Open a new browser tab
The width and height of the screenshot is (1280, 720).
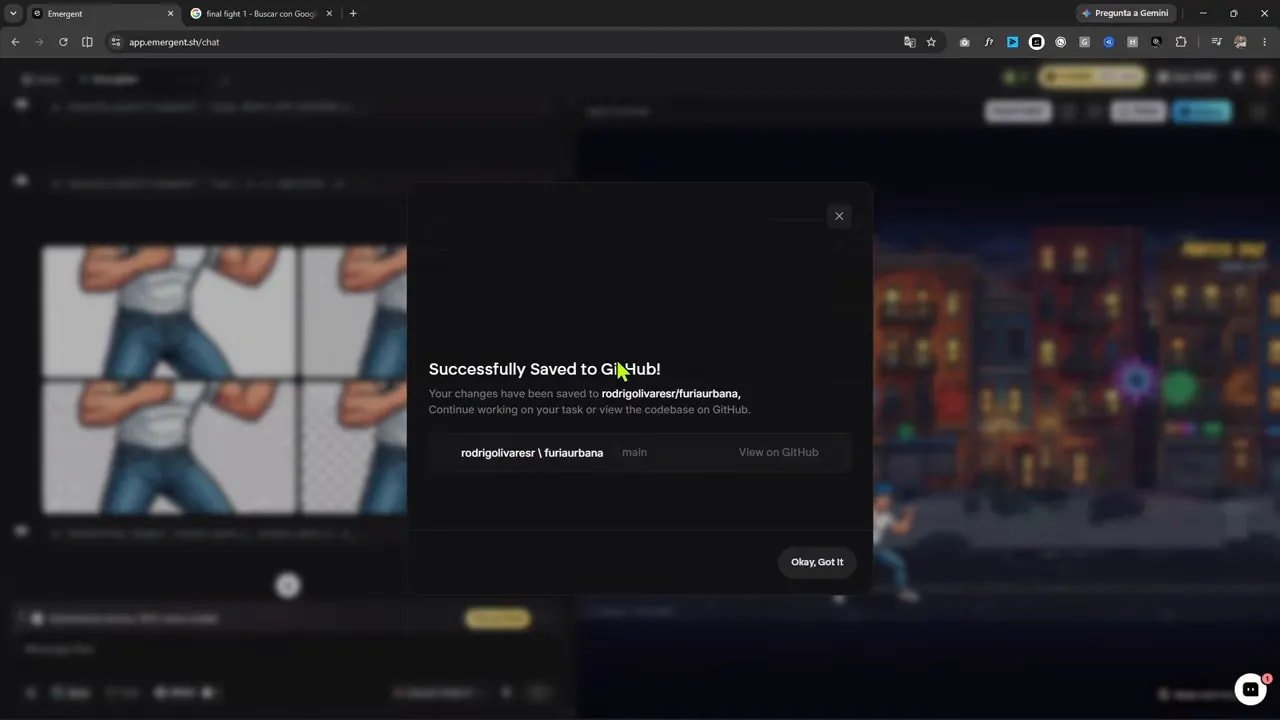click(x=353, y=14)
